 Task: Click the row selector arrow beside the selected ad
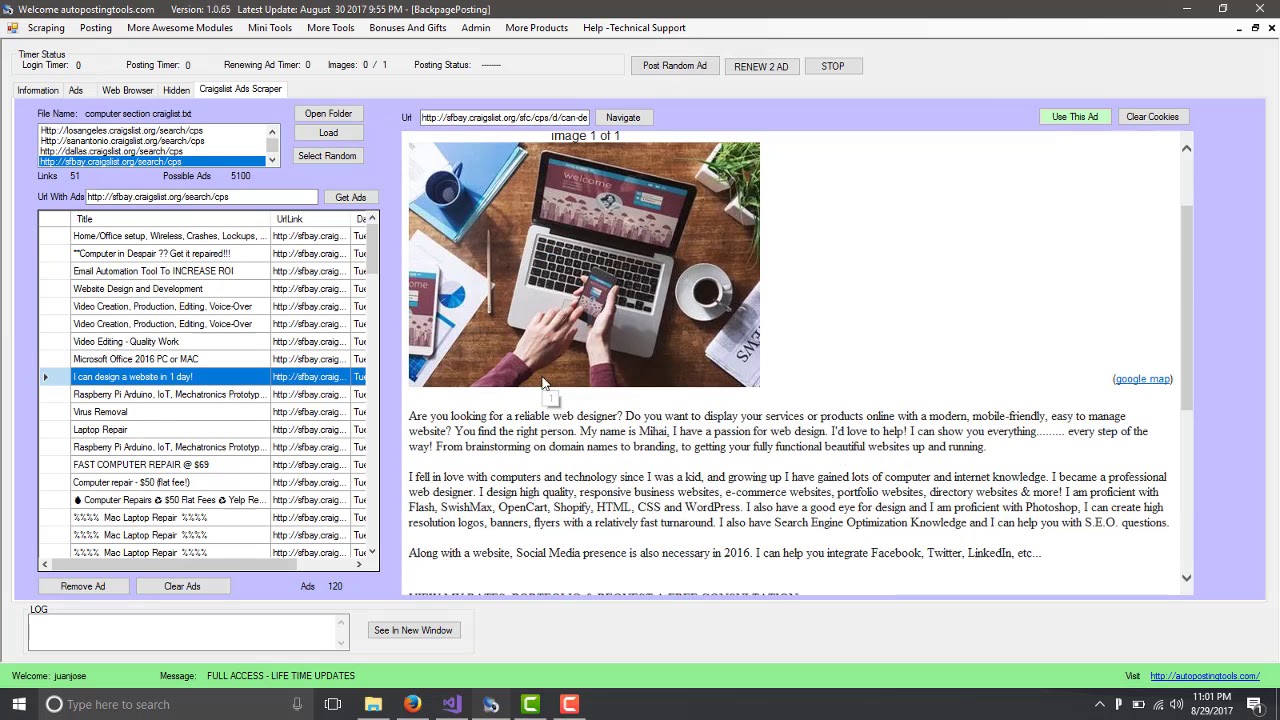[x=46, y=377]
